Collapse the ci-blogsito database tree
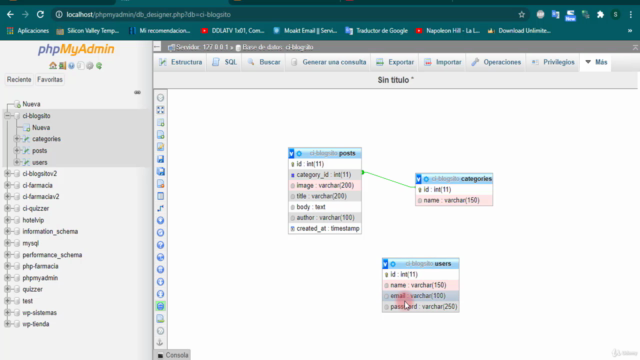 7,116
